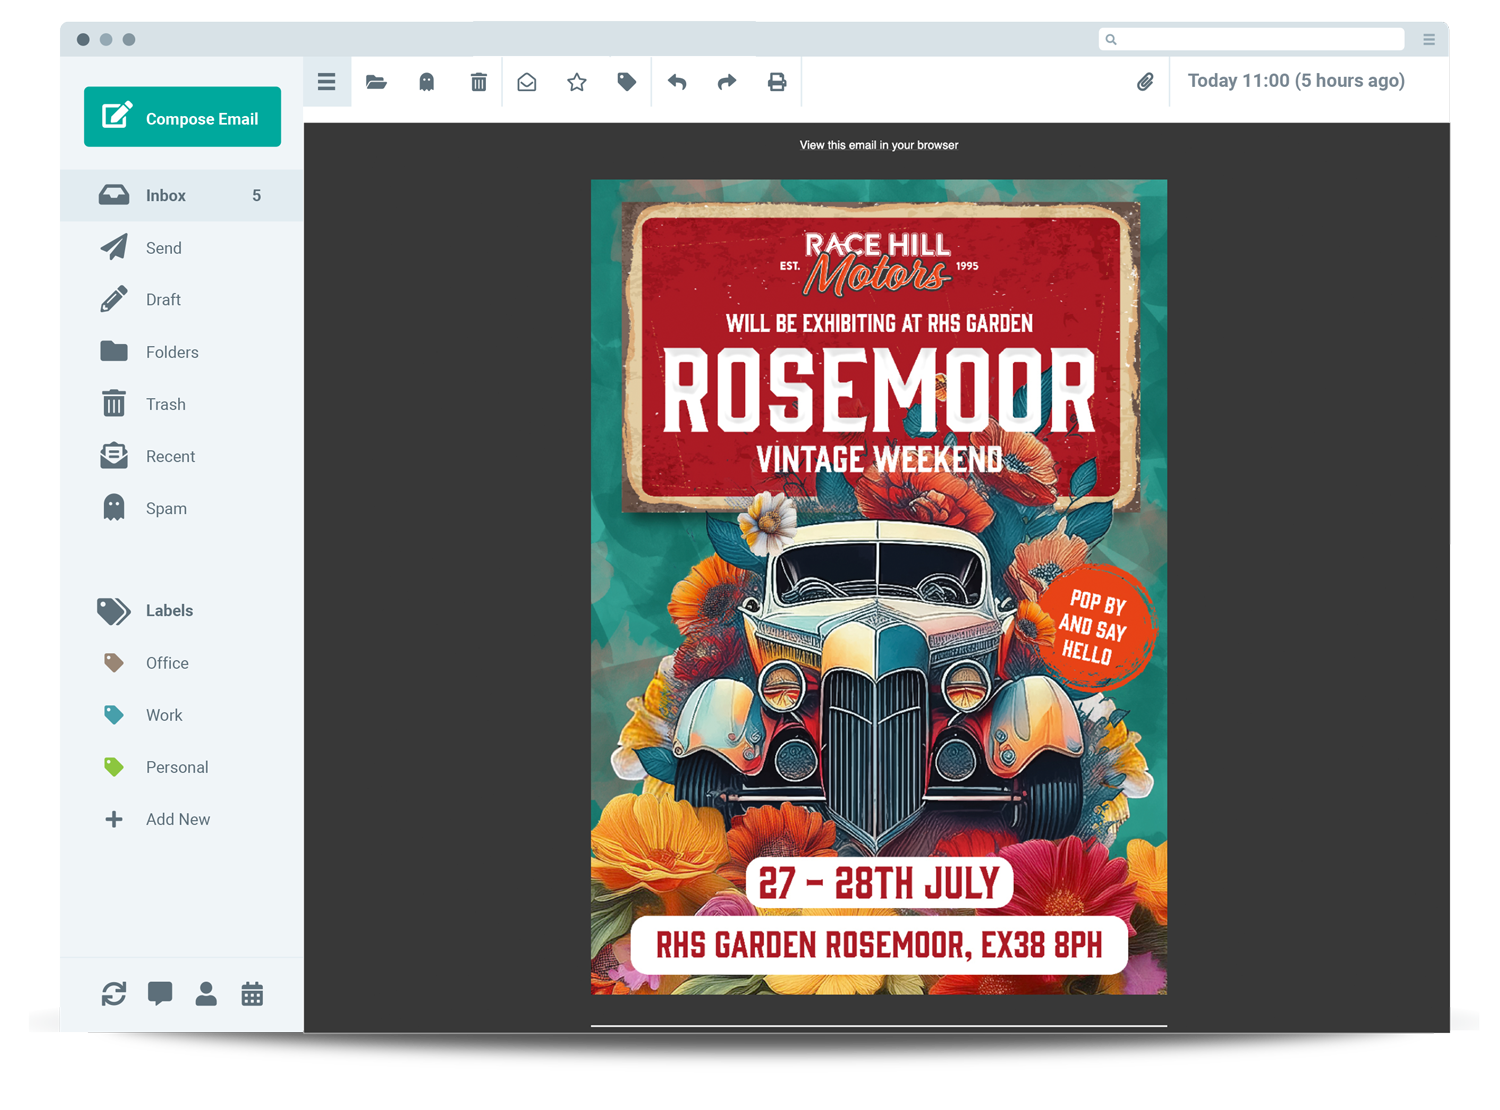Print the email with the printer icon
Viewport: 1500px width, 1110px height.
click(777, 82)
